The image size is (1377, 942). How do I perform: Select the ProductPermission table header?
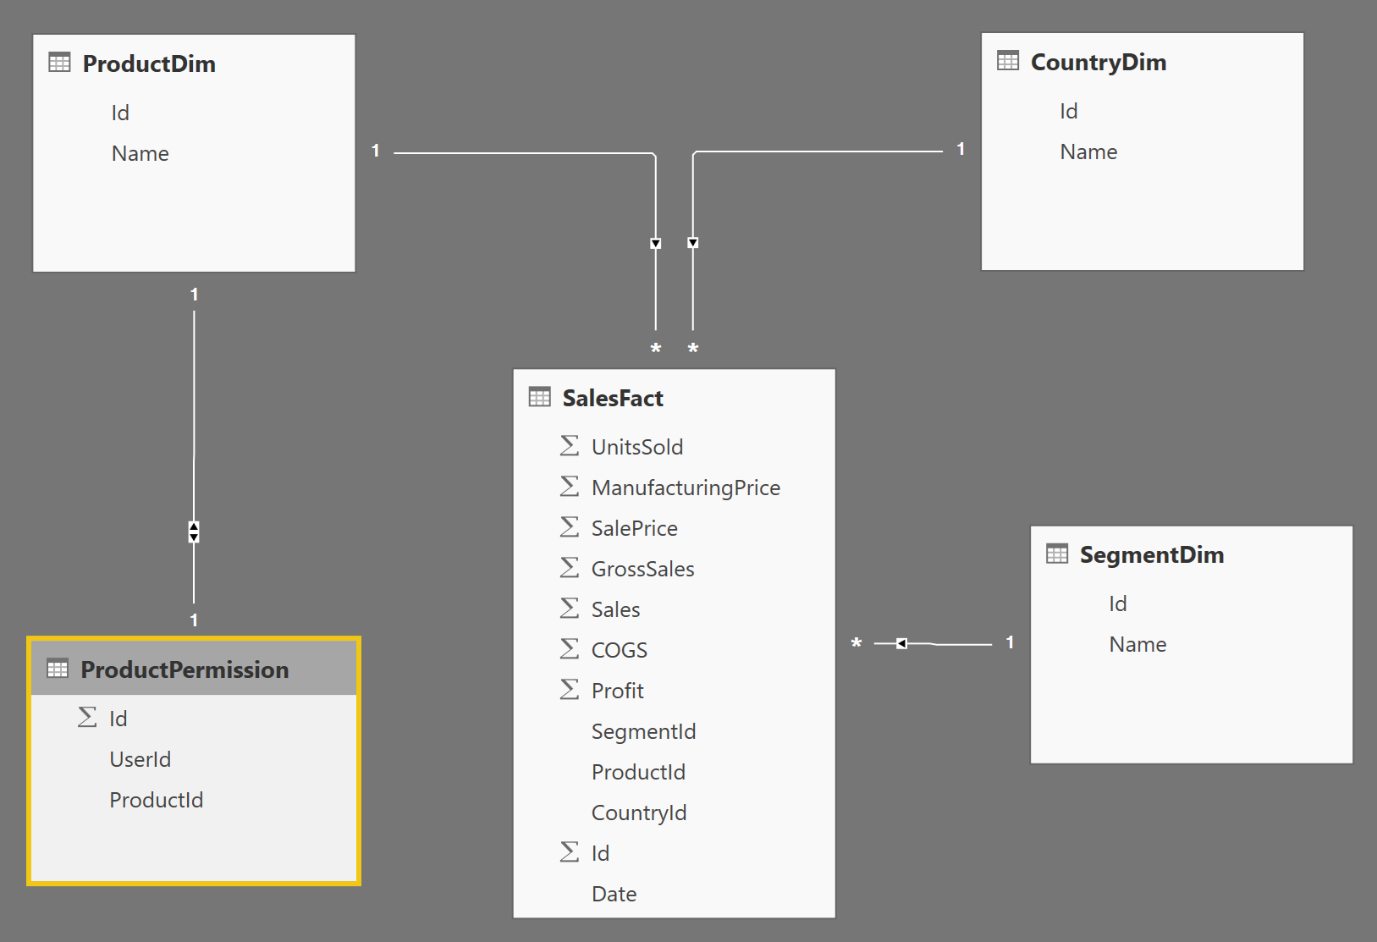tap(194, 669)
